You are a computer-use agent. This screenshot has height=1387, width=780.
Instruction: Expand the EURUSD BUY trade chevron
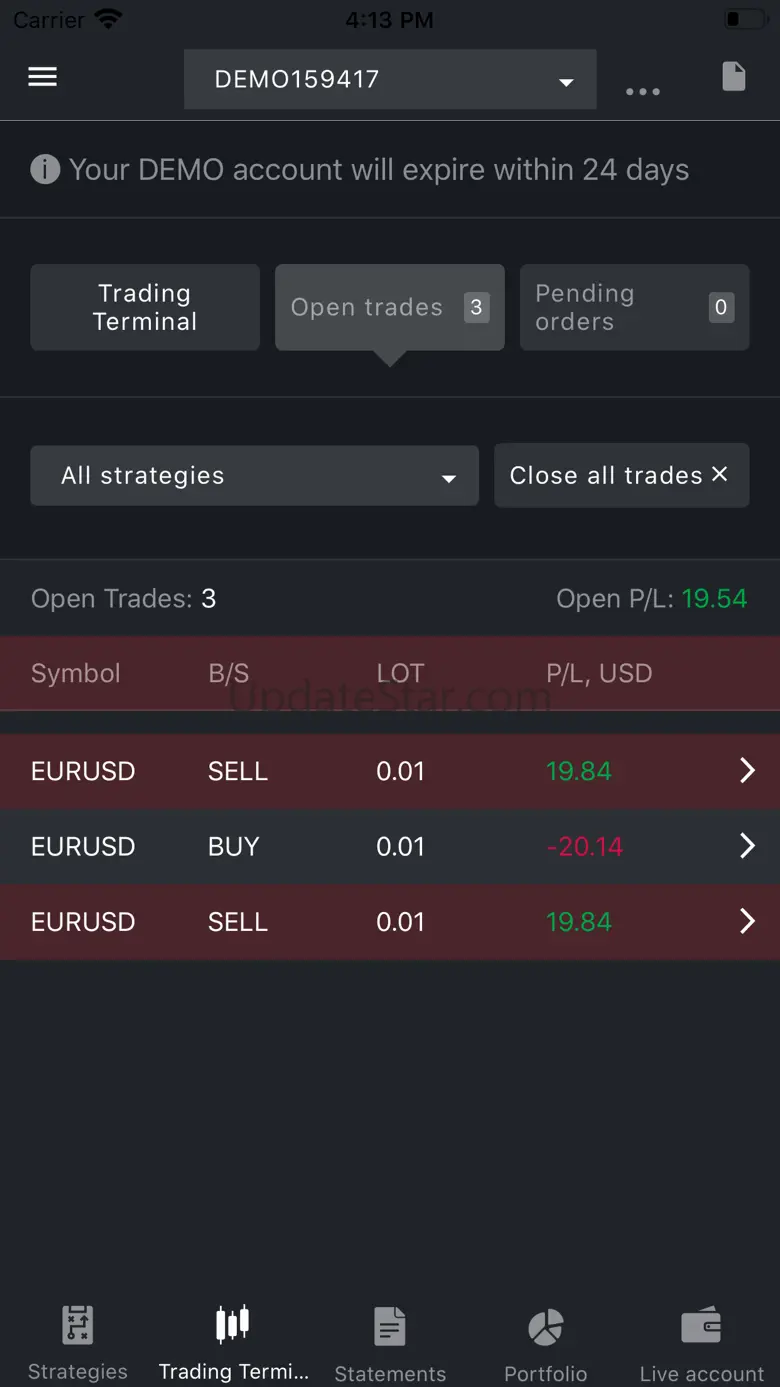(746, 846)
